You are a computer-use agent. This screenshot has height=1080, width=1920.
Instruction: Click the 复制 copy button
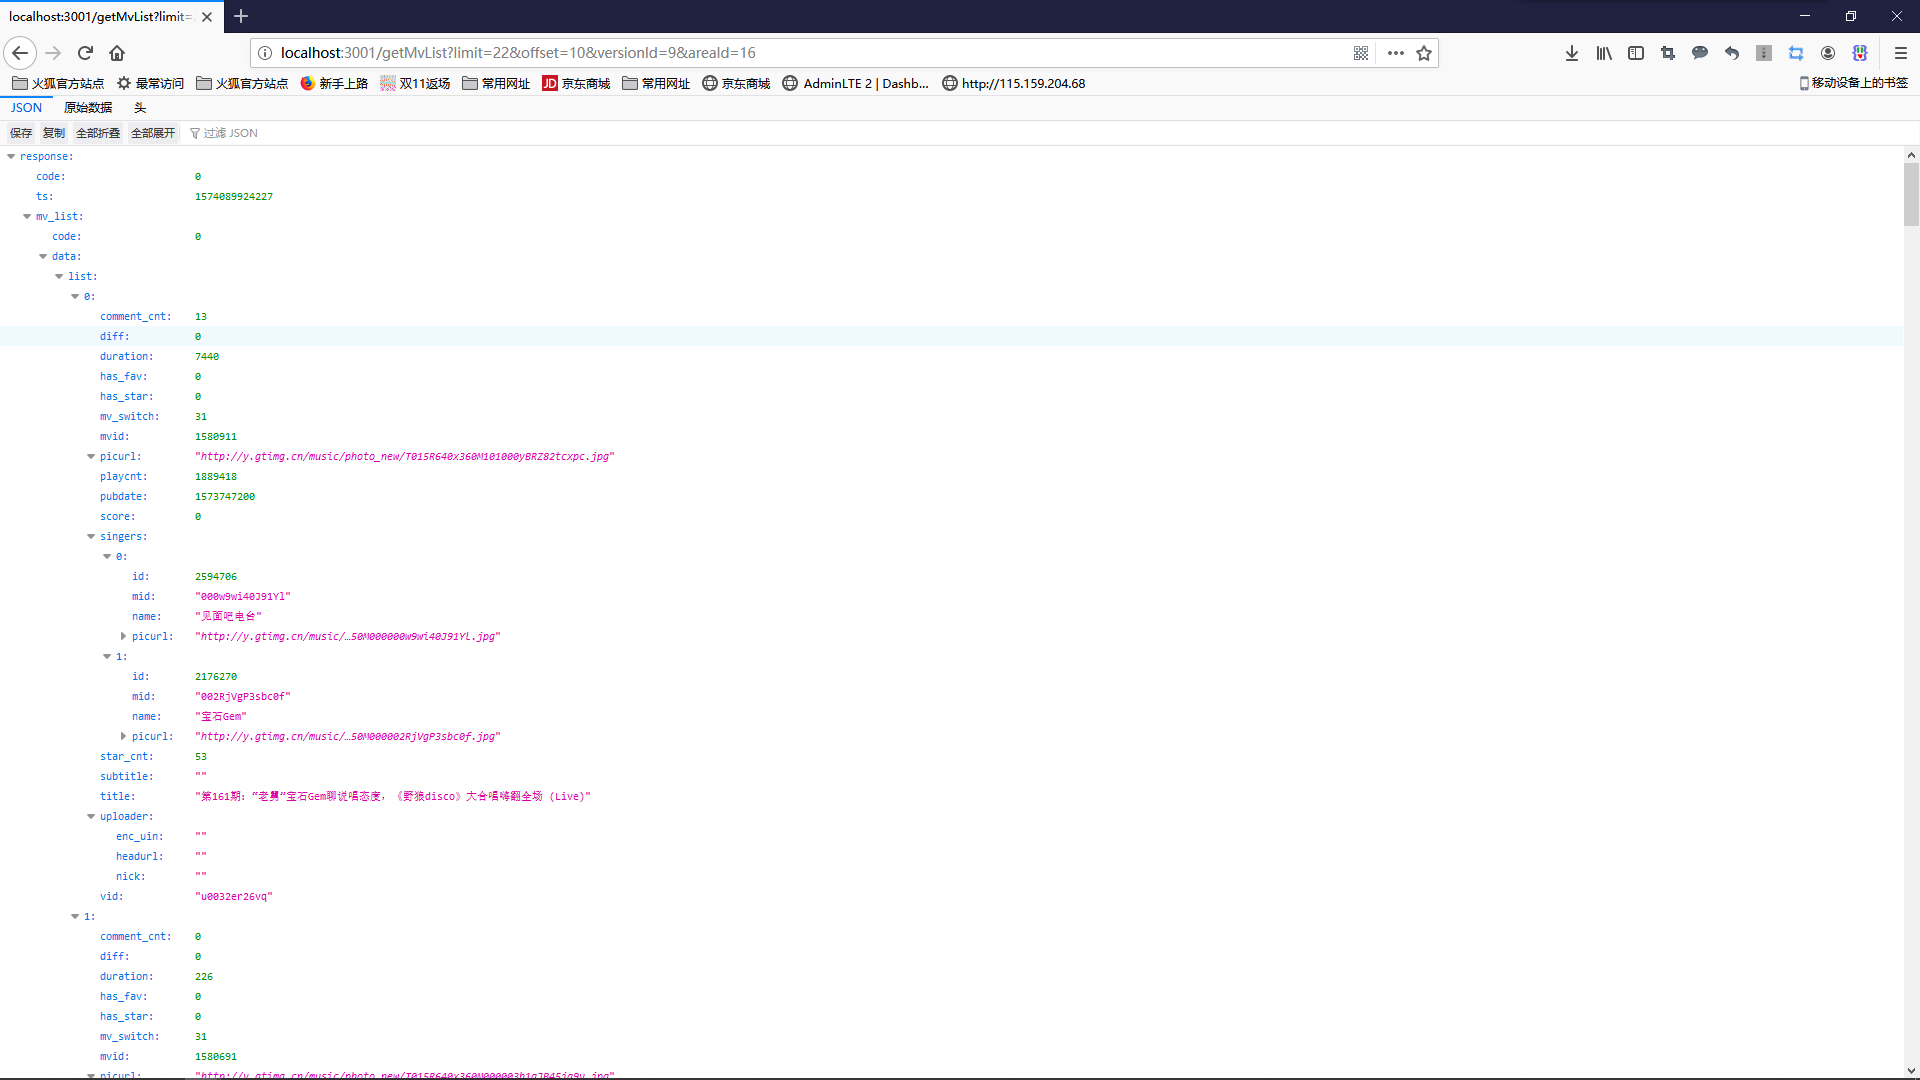click(x=54, y=133)
